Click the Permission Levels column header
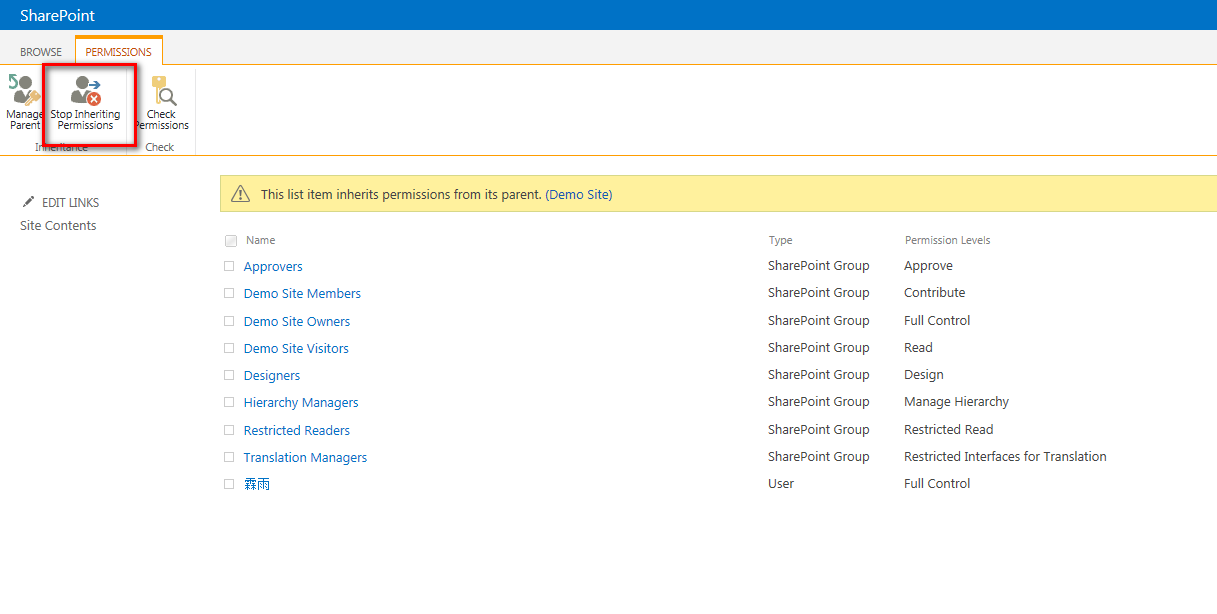The width and height of the screenshot is (1217, 614). (x=947, y=240)
